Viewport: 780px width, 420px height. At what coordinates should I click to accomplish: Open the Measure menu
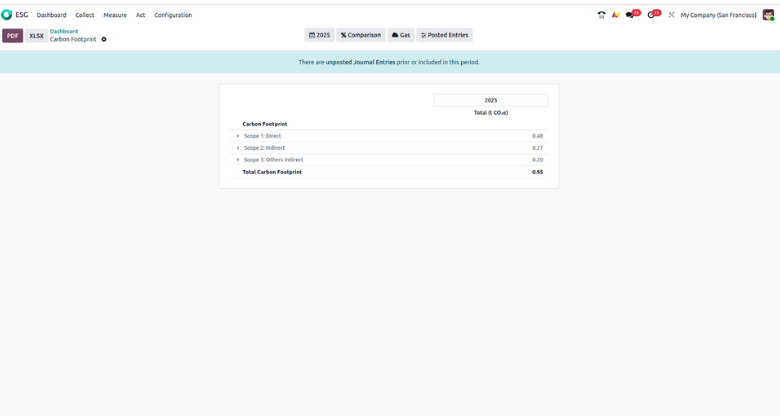pyautogui.click(x=115, y=15)
